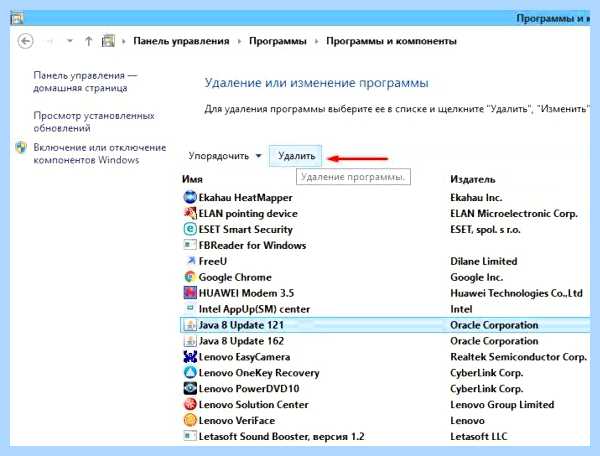Select FBReader for Windows in list
The image size is (600, 456).
tap(252, 245)
